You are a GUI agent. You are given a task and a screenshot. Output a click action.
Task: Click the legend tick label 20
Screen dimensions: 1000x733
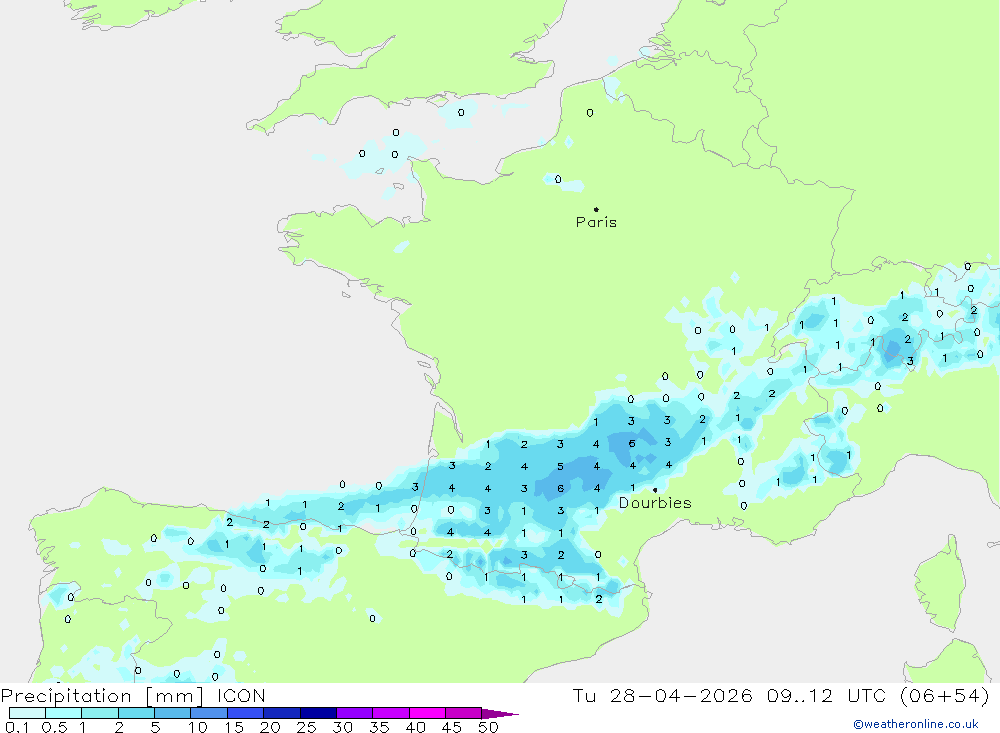(270, 727)
